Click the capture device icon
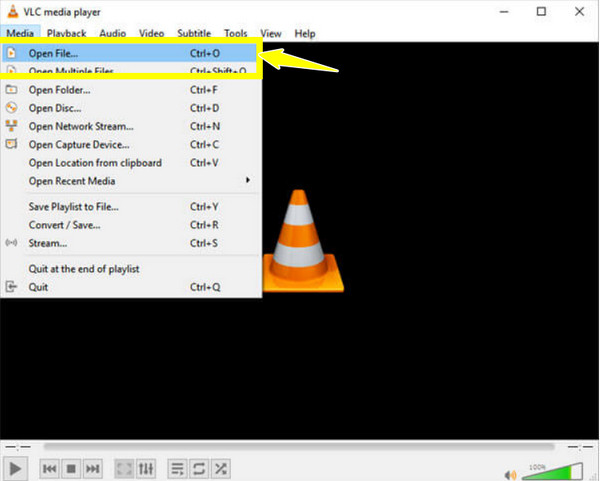Image resolution: width=600 pixels, height=481 pixels. (x=11, y=144)
